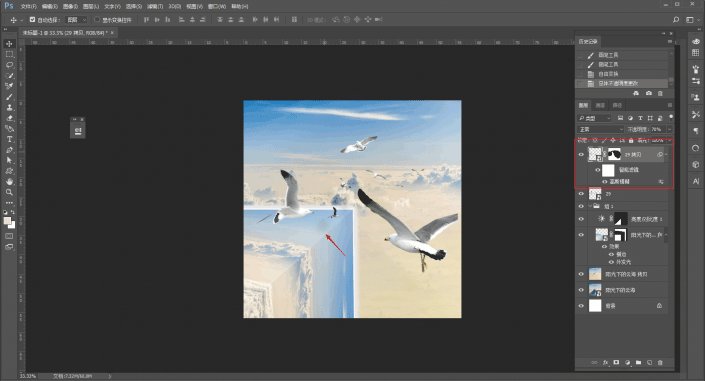Open the Color panel palette icon
705x381 pixels.
(696, 41)
